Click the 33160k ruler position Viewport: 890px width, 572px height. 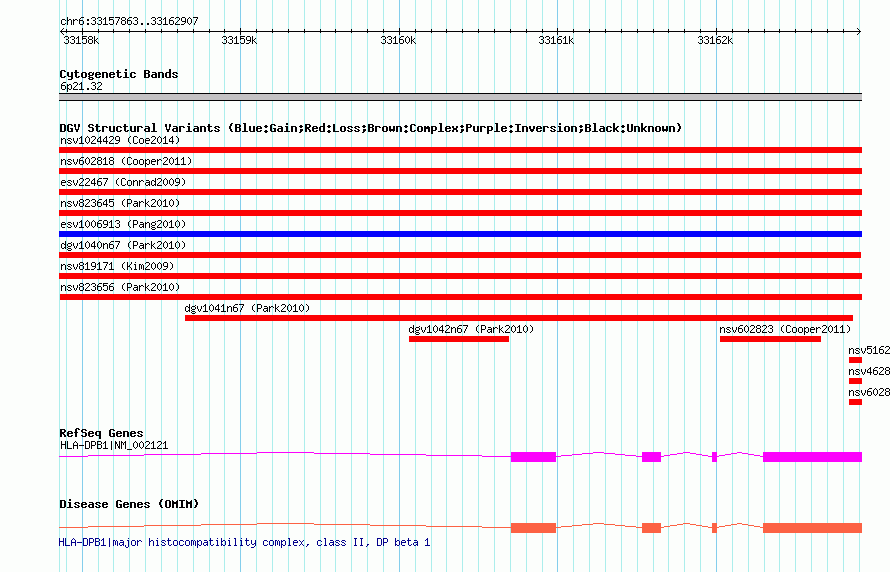[x=398, y=40]
